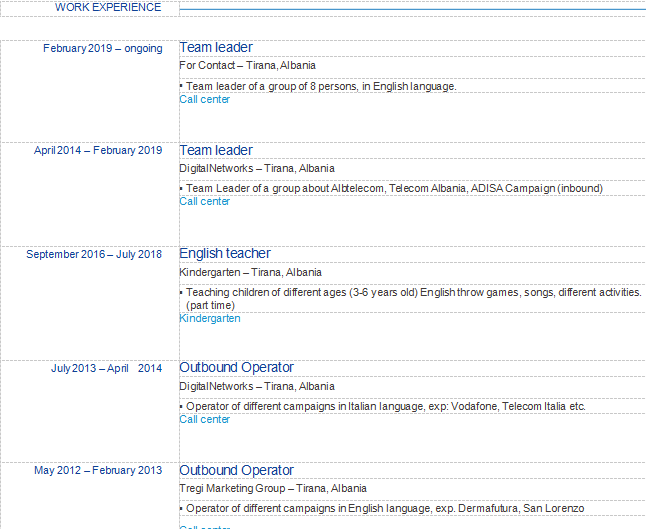Click the 8 persons team description
This screenshot has height=529, width=646.
(320, 87)
